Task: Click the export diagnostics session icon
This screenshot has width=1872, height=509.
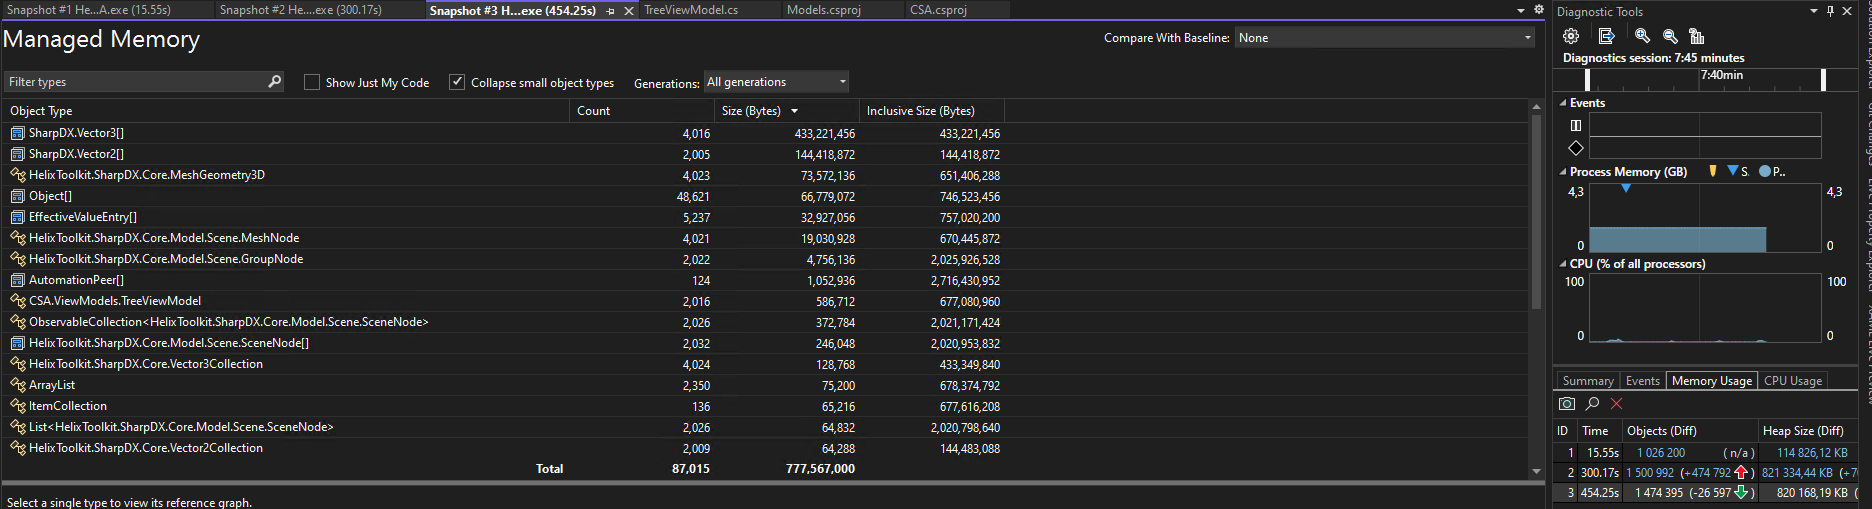Action: coord(1606,36)
